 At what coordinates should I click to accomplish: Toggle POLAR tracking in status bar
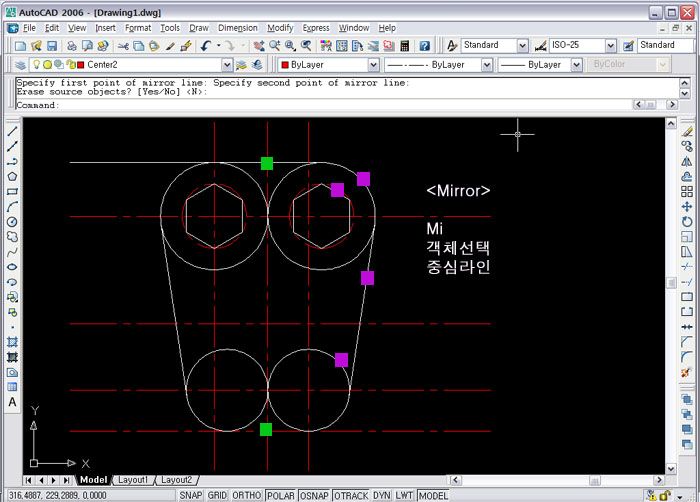pos(281,495)
